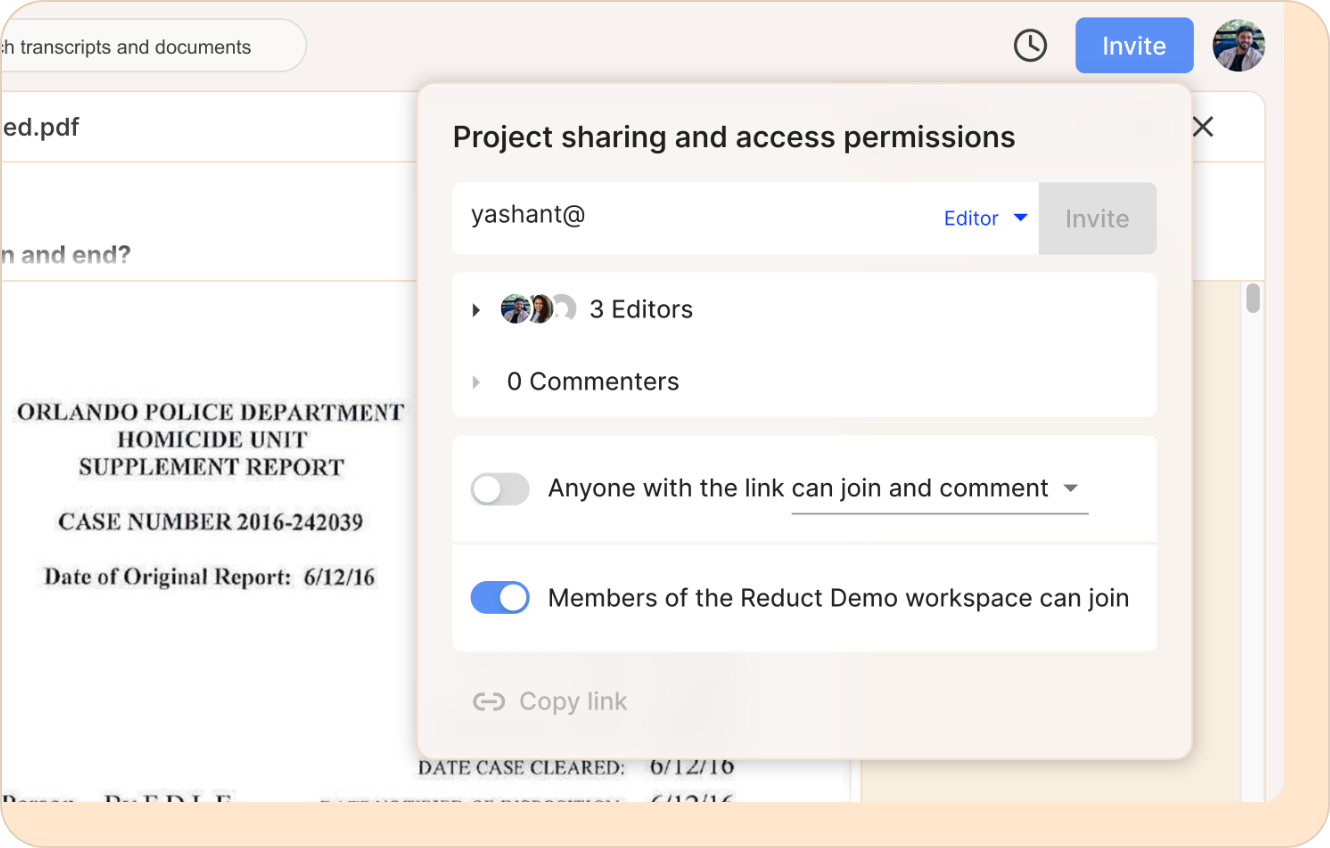The height and width of the screenshot is (848, 1330).
Task: Click the Project sharing and access permissions heading
Action: pyautogui.click(x=734, y=137)
